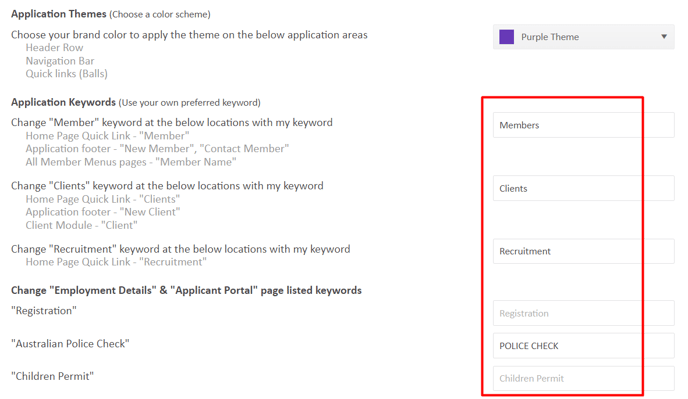This screenshot has width=688, height=399.
Task: Click the Application Themes heading
Action: [x=59, y=14]
